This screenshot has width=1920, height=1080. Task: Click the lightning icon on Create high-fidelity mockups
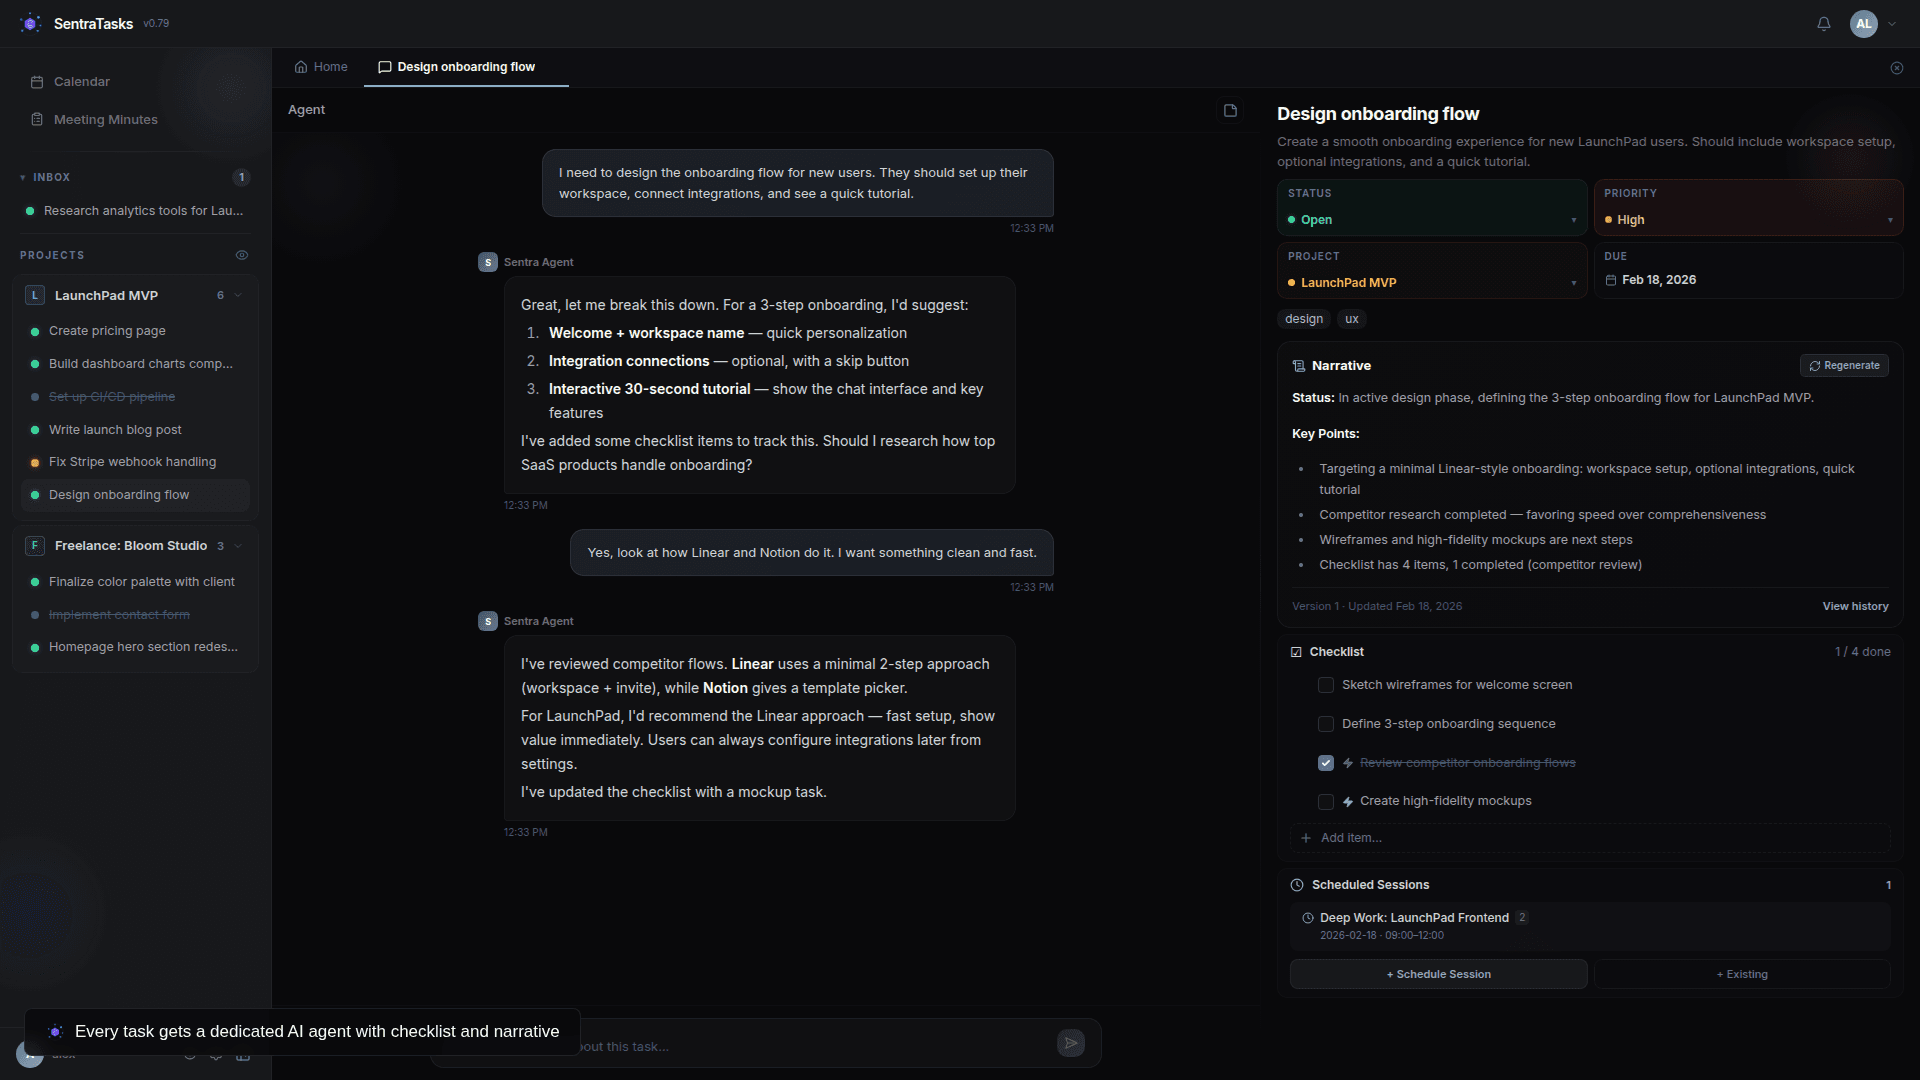(x=1348, y=801)
